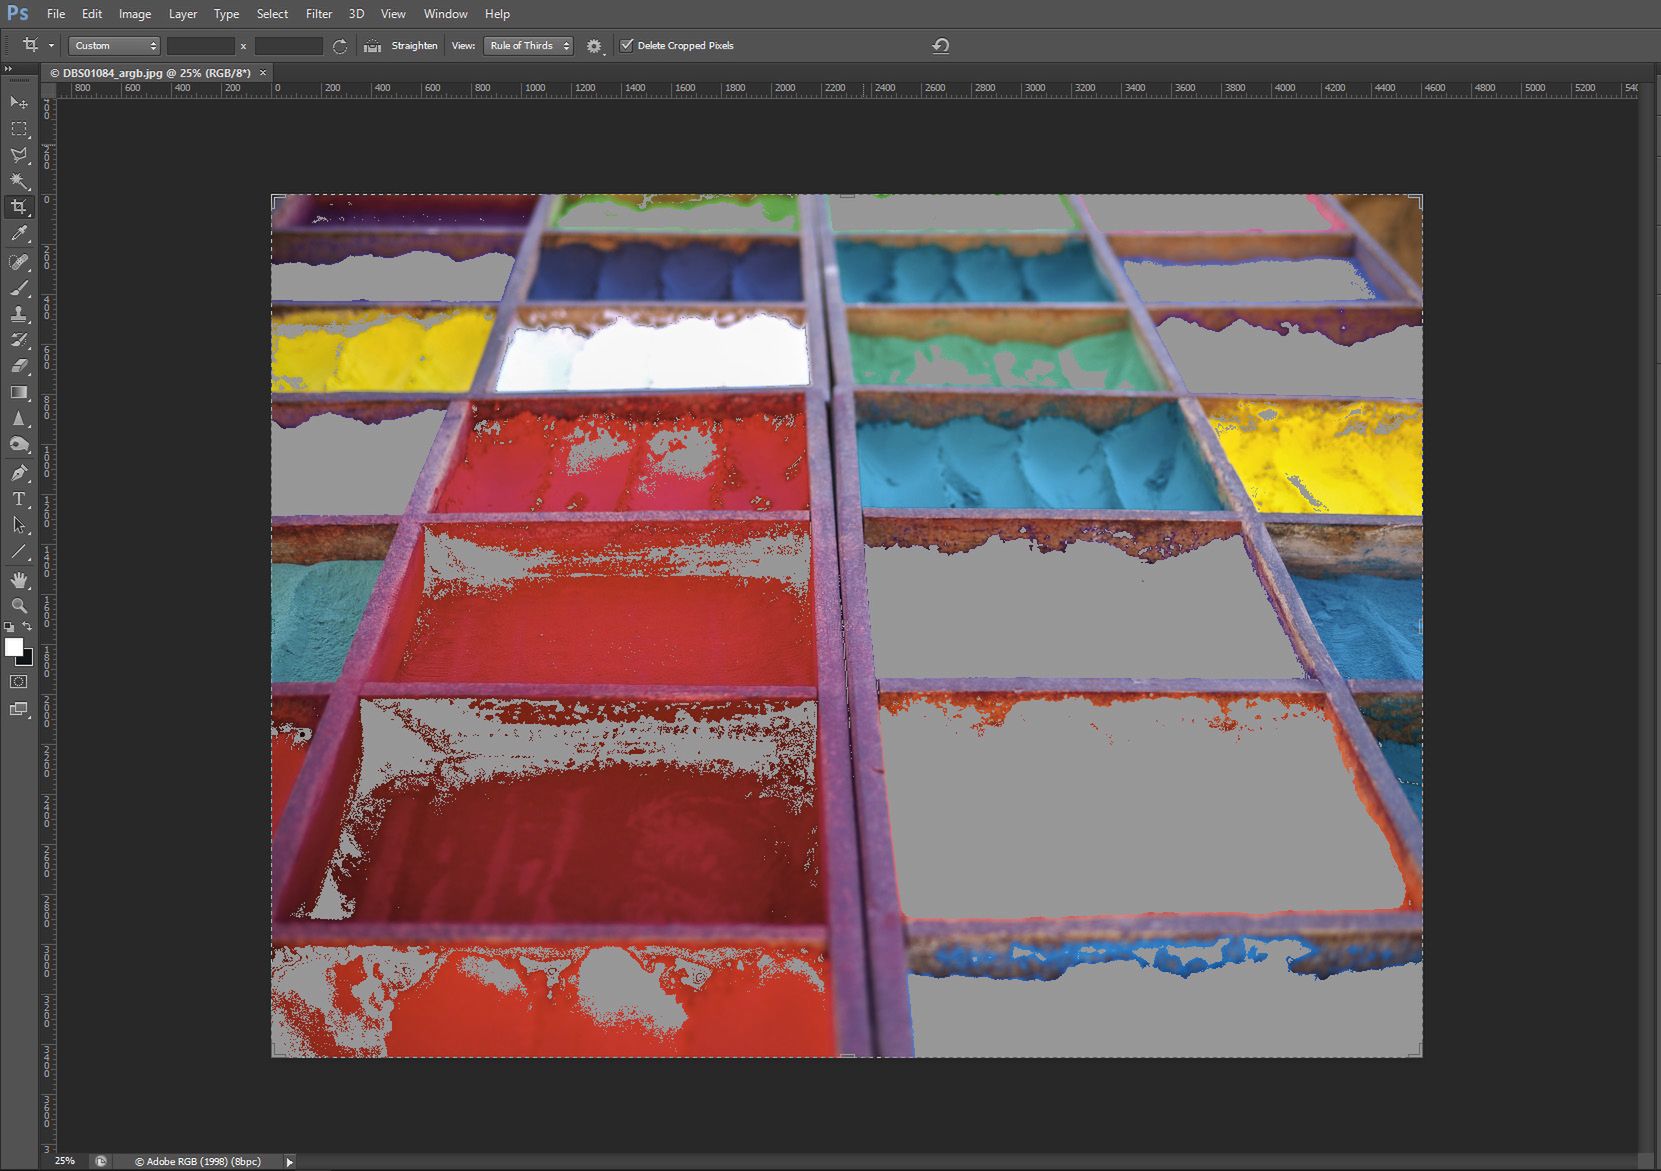1661x1171 pixels.
Task: Click the Straighten level icon
Action: 372,46
